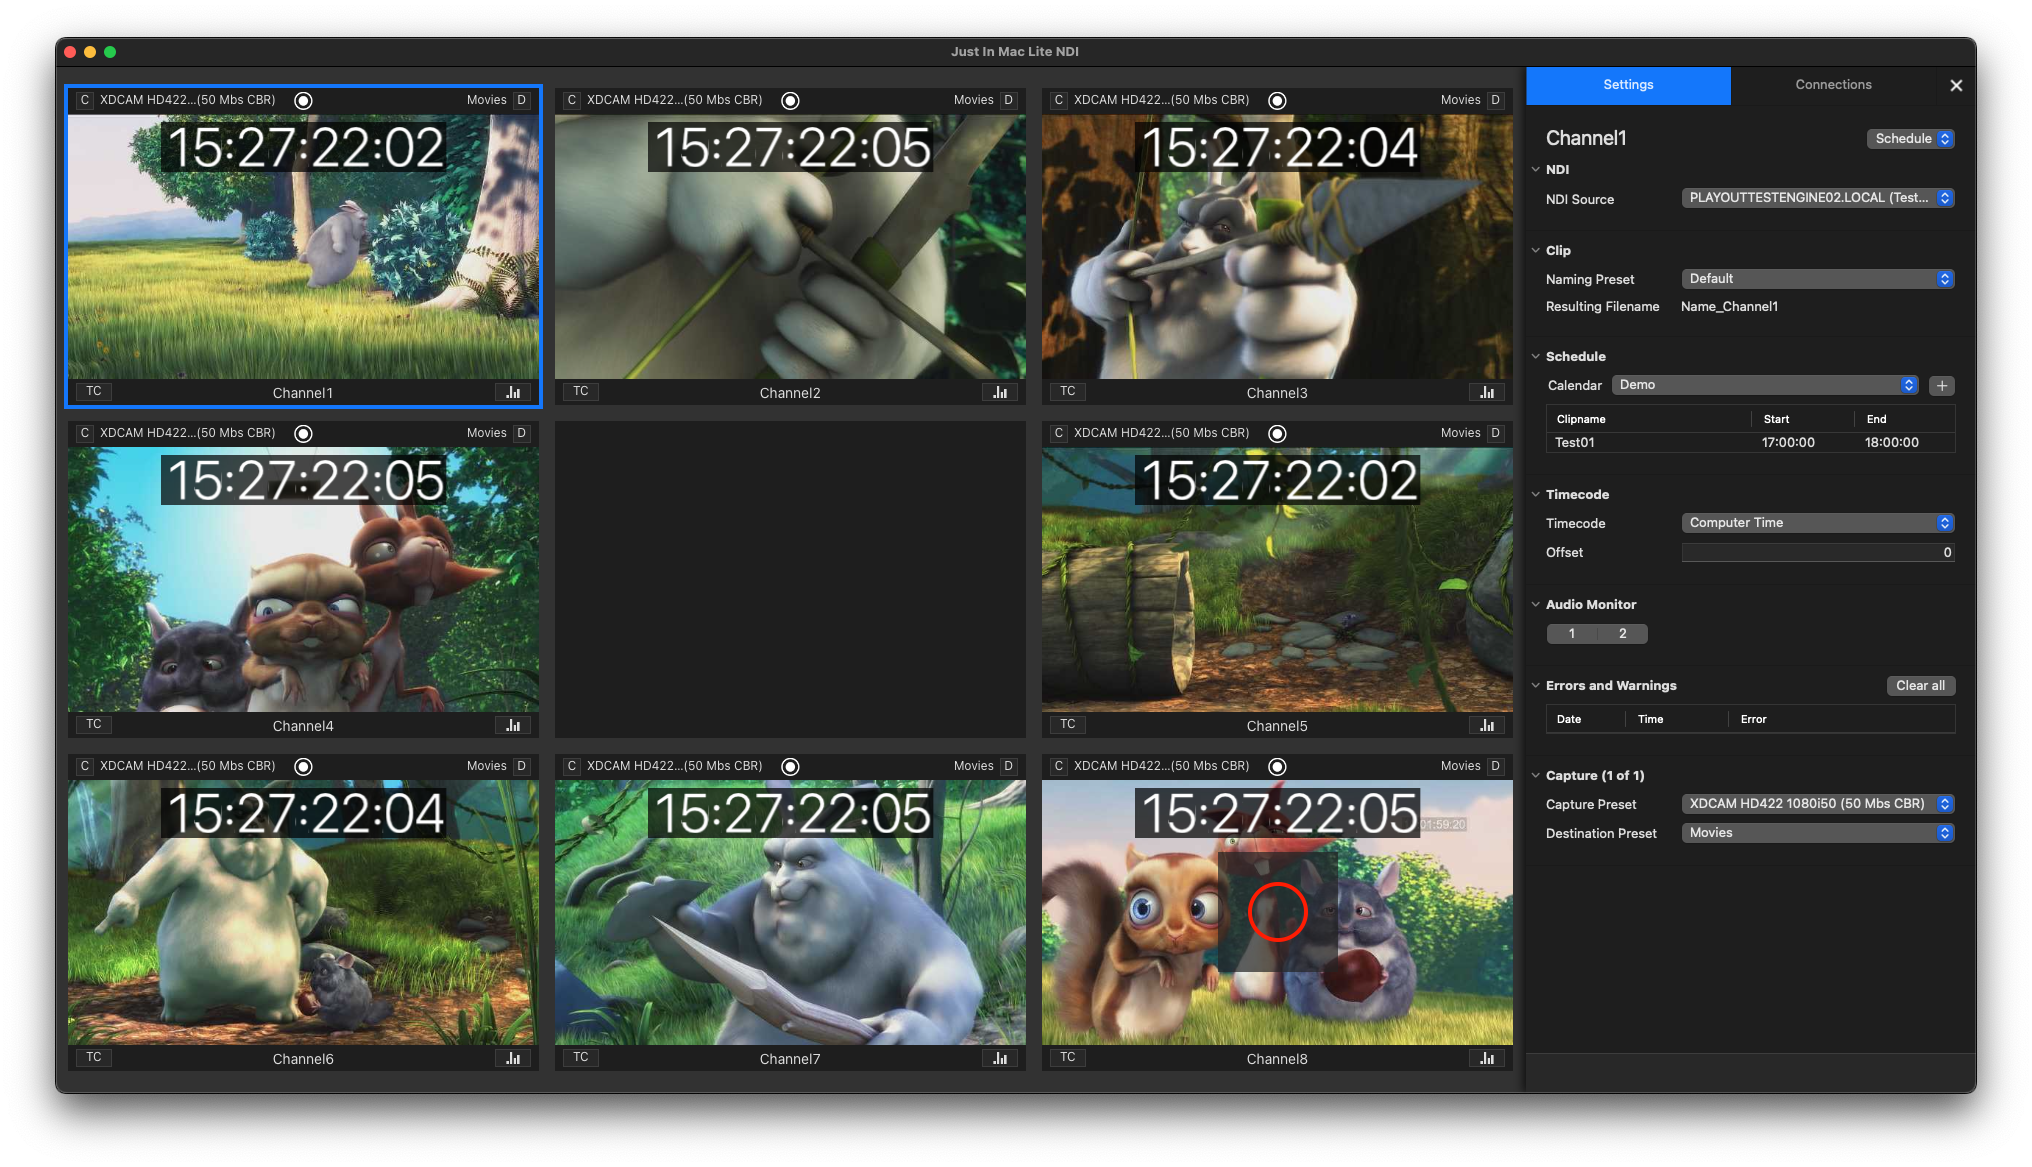2032x1167 pixels.
Task: Toggle TC overlay on Channel3
Action: (x=1068, y=391)
